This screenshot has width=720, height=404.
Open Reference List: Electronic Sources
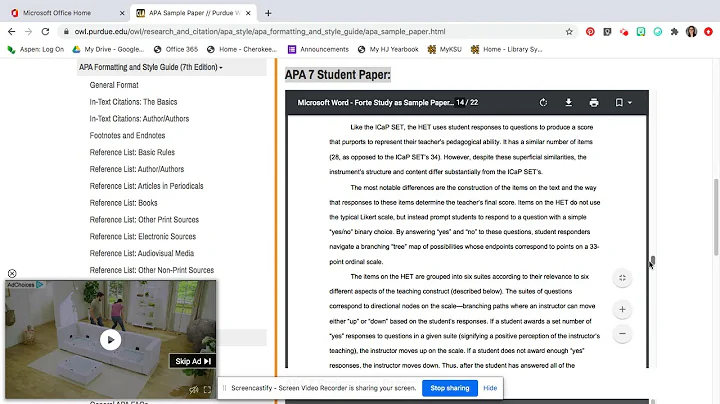click(143, 236)
